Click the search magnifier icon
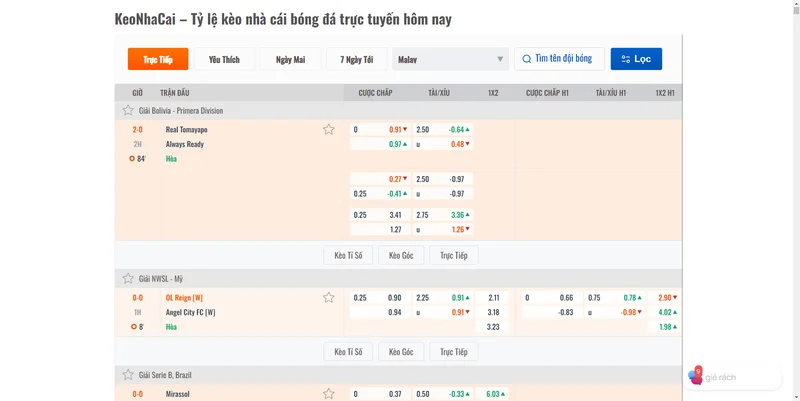The width and height of the screenshot is (800, 401). click(x=526, y=59)
